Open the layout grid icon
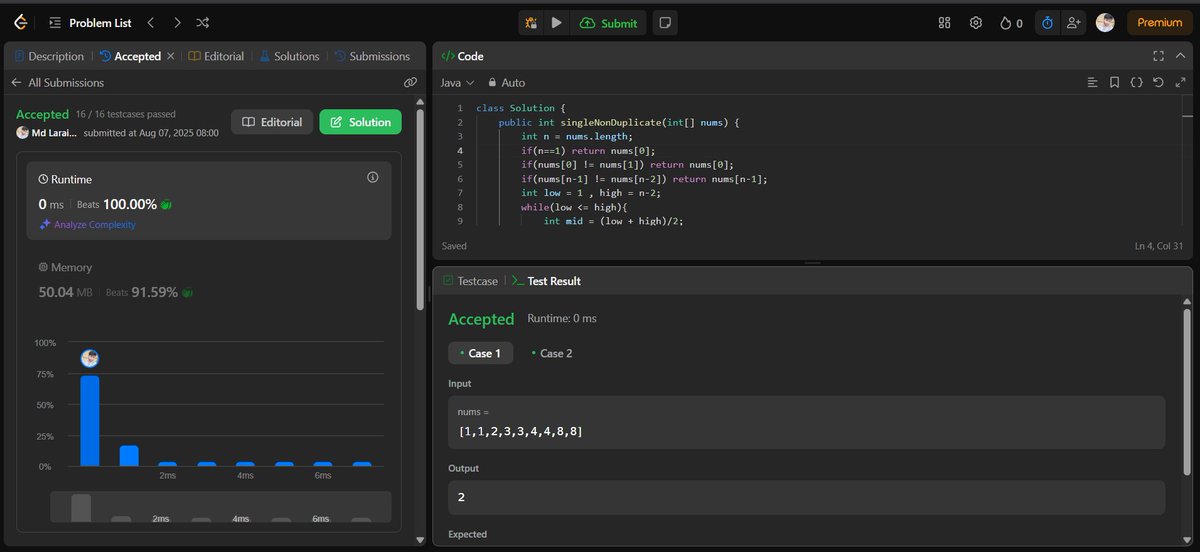This screenshot has height=552, width=1200. tap(945, 22)
